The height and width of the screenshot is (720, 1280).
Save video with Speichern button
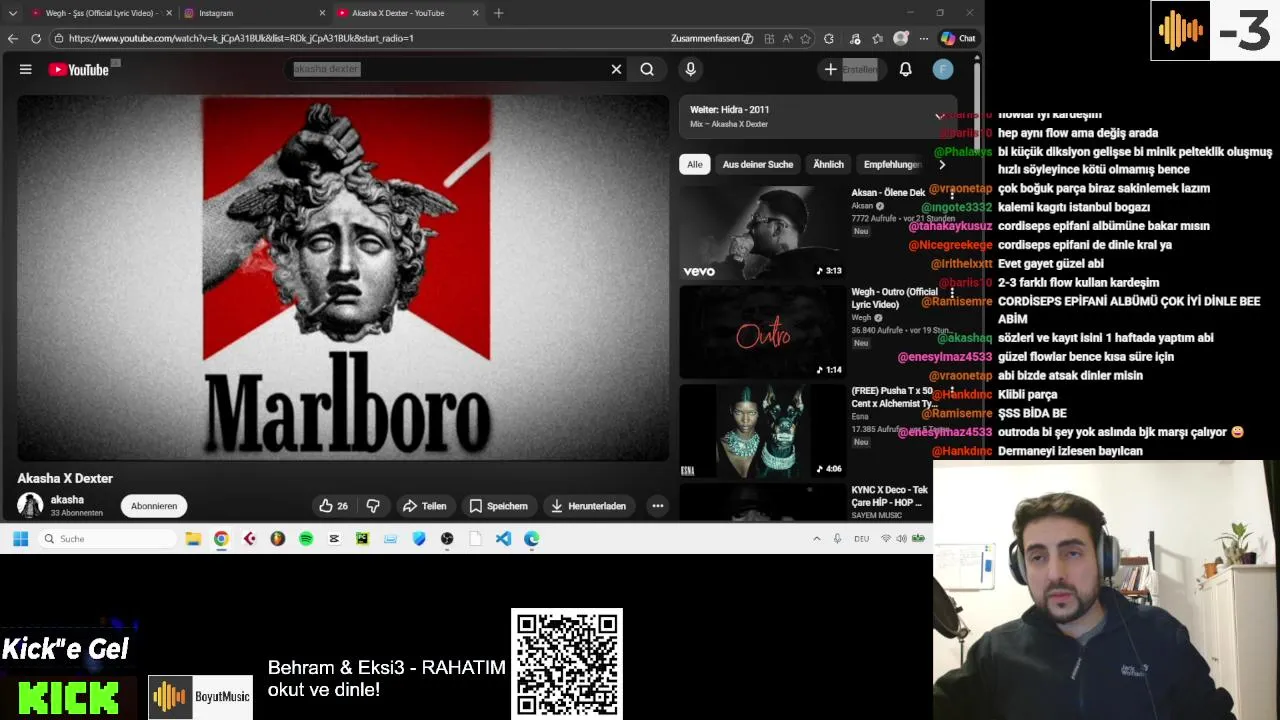point(498,506)
